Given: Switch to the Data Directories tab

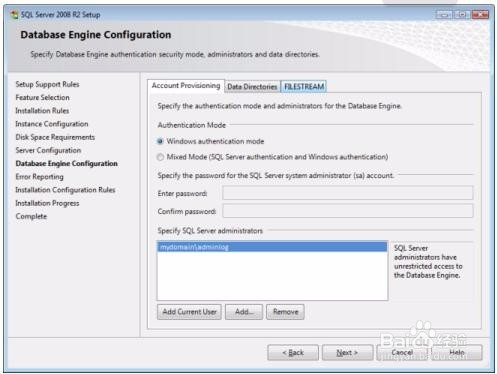Looking at the screenshot, I should 252,87.
